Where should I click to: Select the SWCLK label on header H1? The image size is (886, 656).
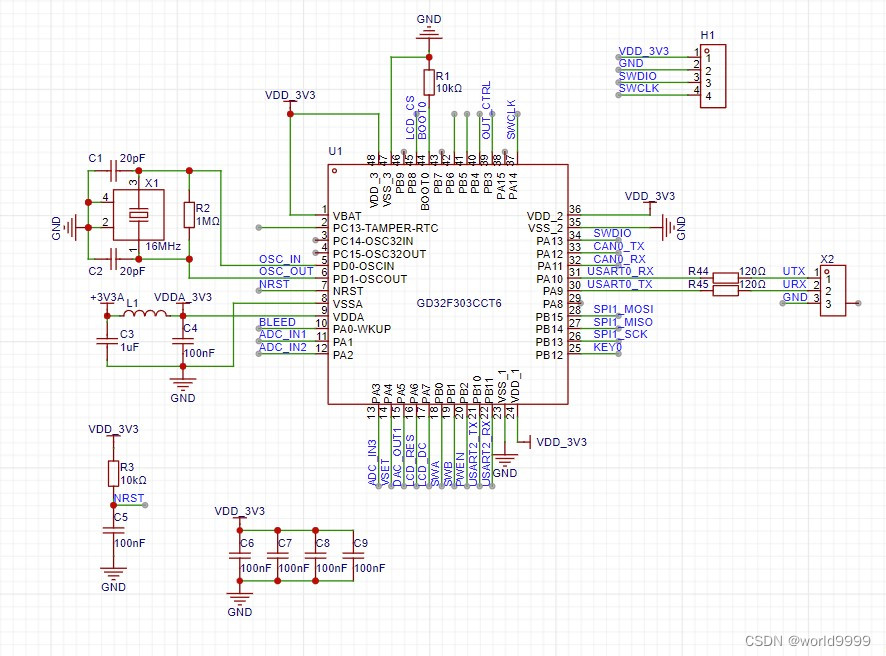point(639,88)
